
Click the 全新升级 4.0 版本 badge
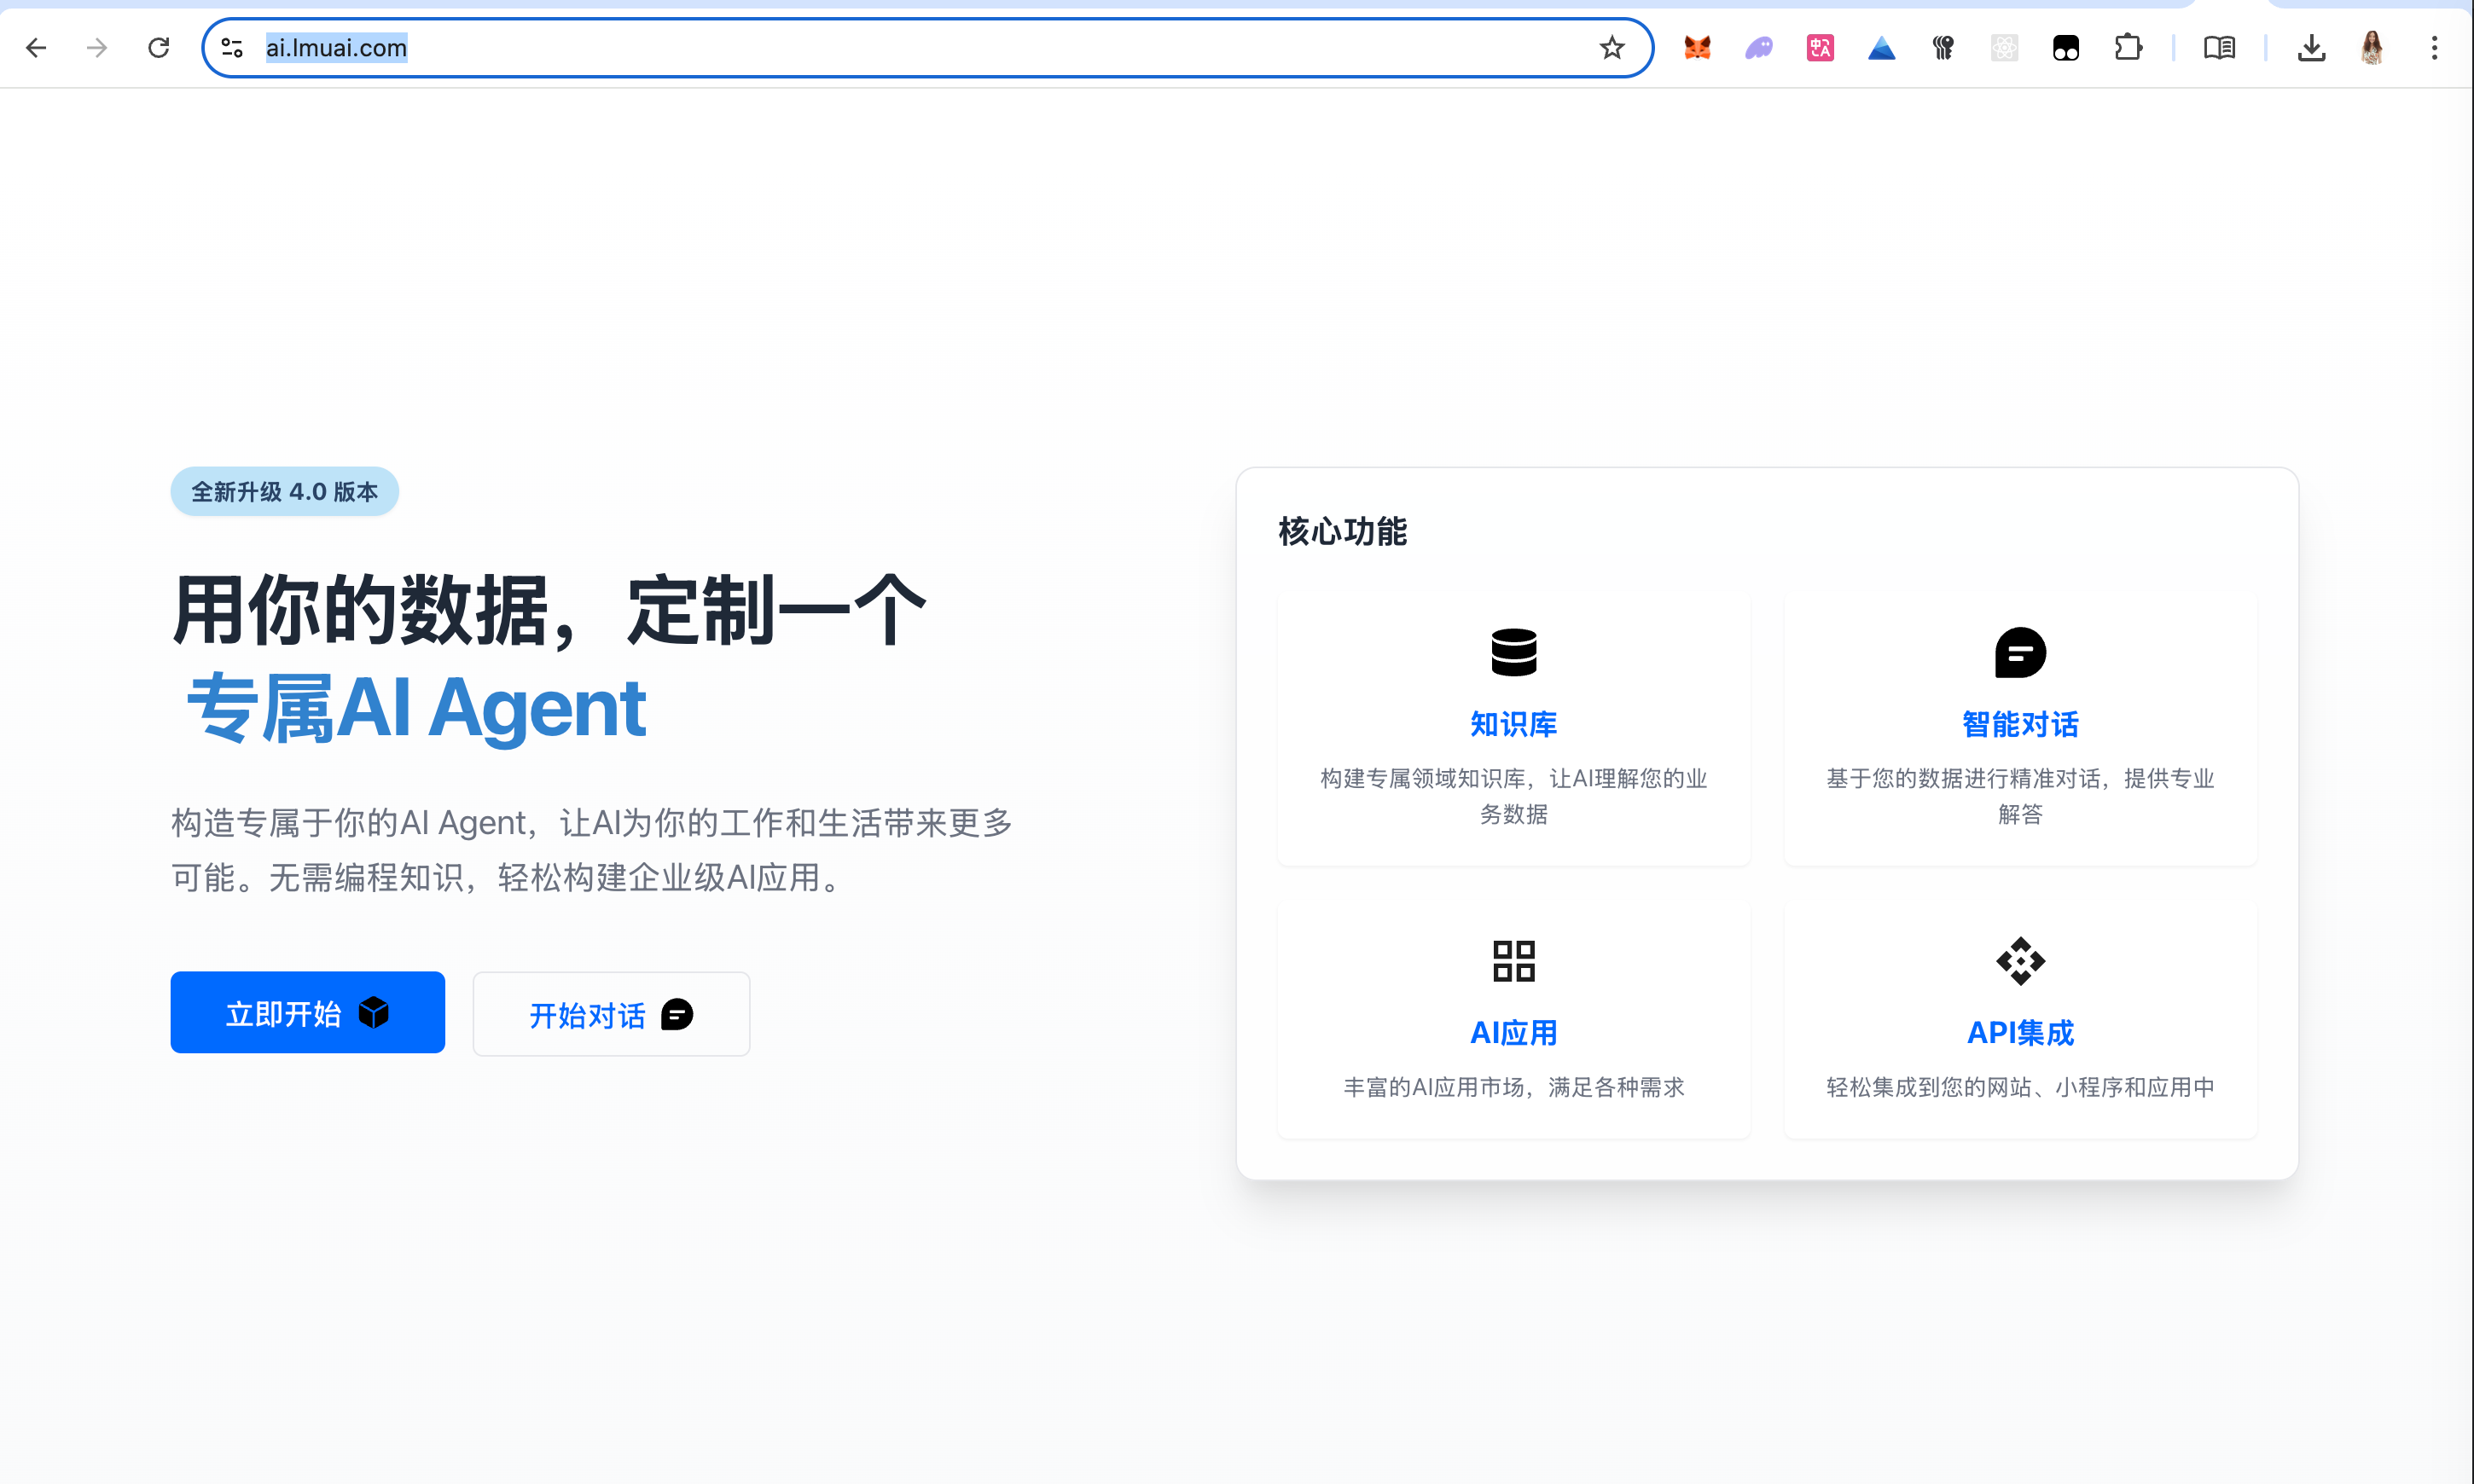pyautogui.click(x=284, y=491)
